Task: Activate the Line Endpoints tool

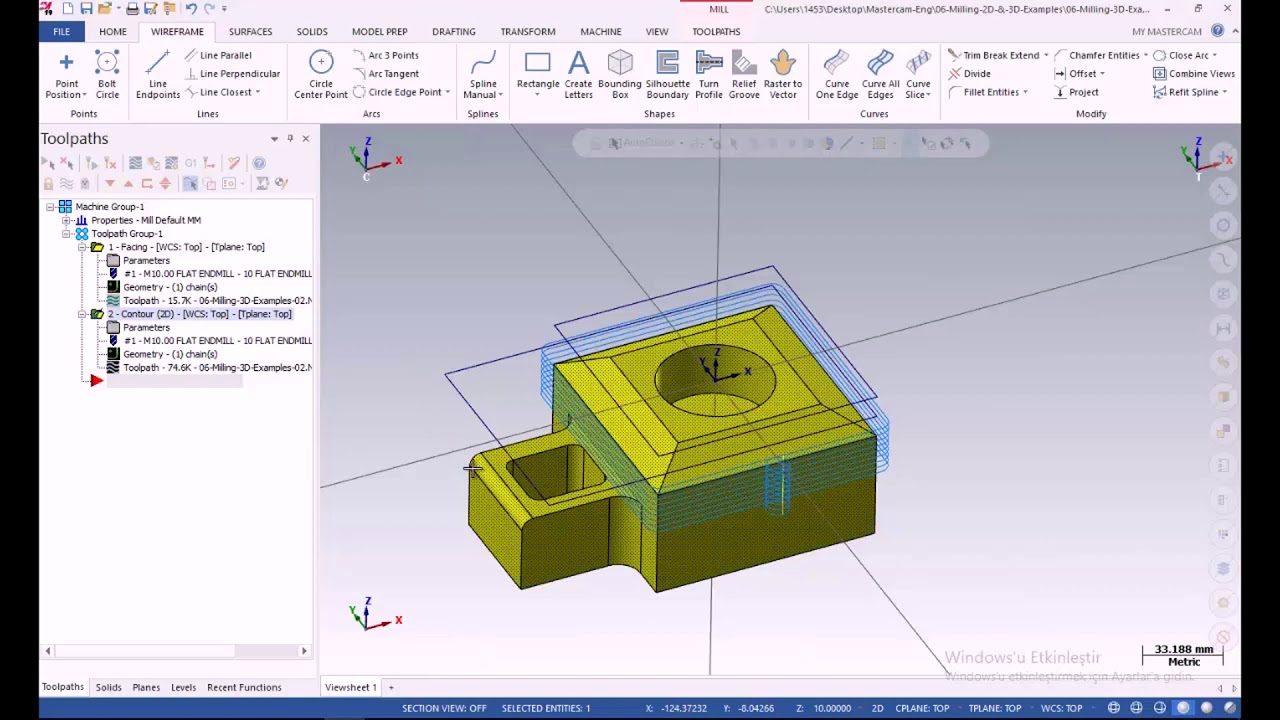Action: click(x=158, y=75)
